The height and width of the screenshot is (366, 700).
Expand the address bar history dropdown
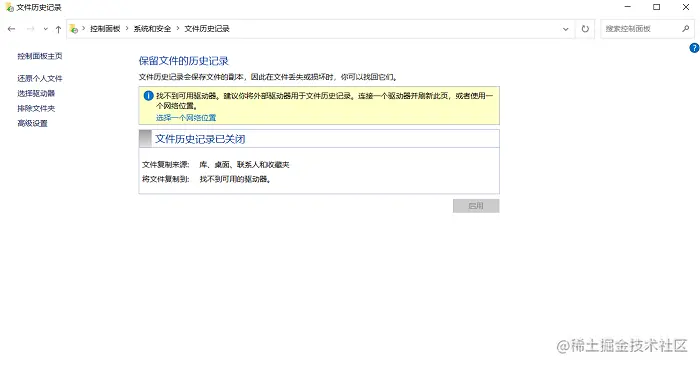(x=566, y=29)
